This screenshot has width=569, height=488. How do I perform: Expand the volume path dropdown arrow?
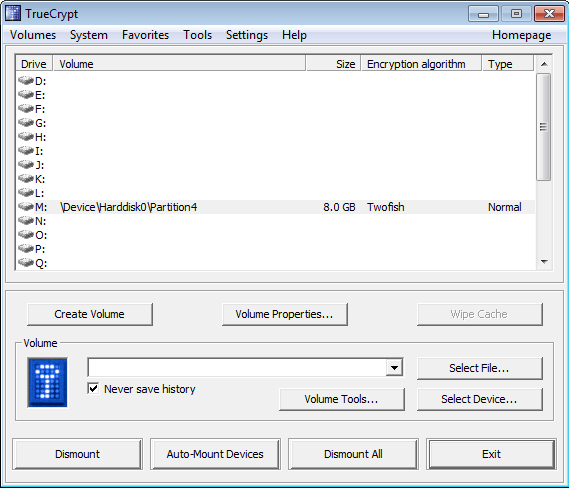pos(394,368)
